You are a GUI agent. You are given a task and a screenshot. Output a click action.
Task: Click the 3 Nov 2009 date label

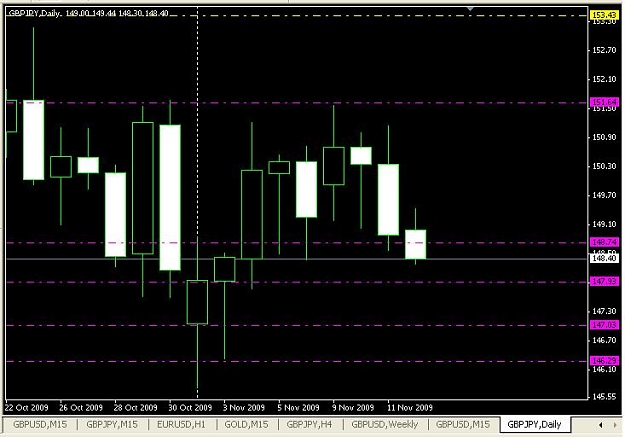pyautogui.click(x=244, y=407)
